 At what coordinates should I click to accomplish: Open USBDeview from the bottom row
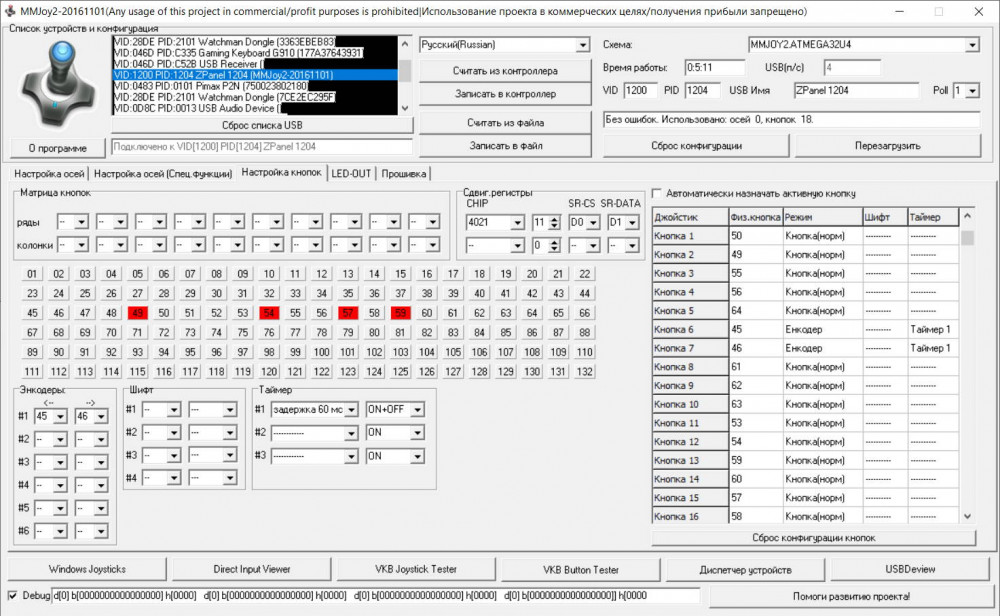coord(910,569)
